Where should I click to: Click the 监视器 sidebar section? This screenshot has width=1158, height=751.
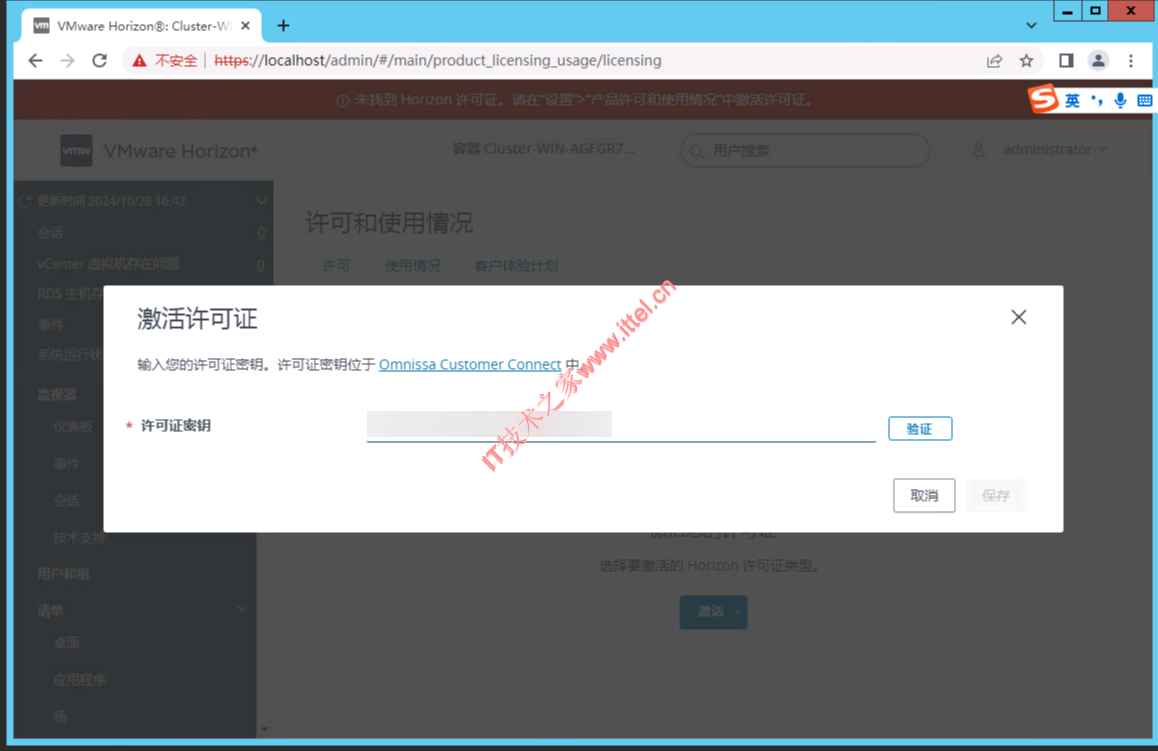(57, 394)
